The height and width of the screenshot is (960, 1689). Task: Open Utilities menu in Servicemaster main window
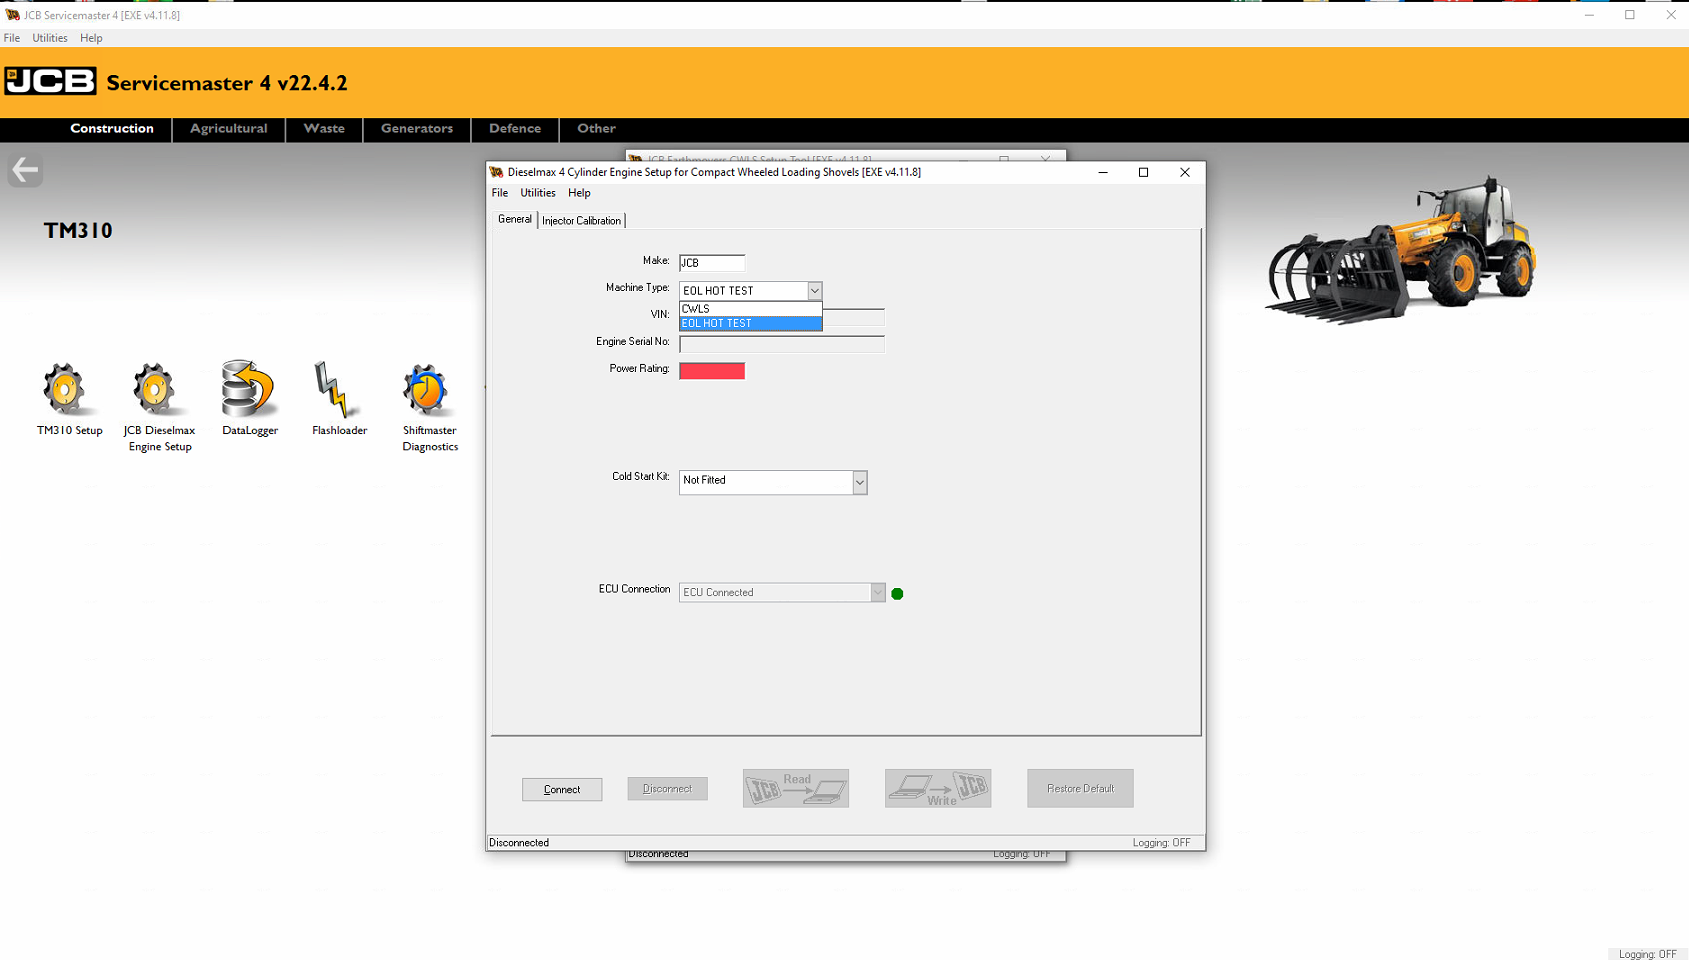tap(50, 38)
